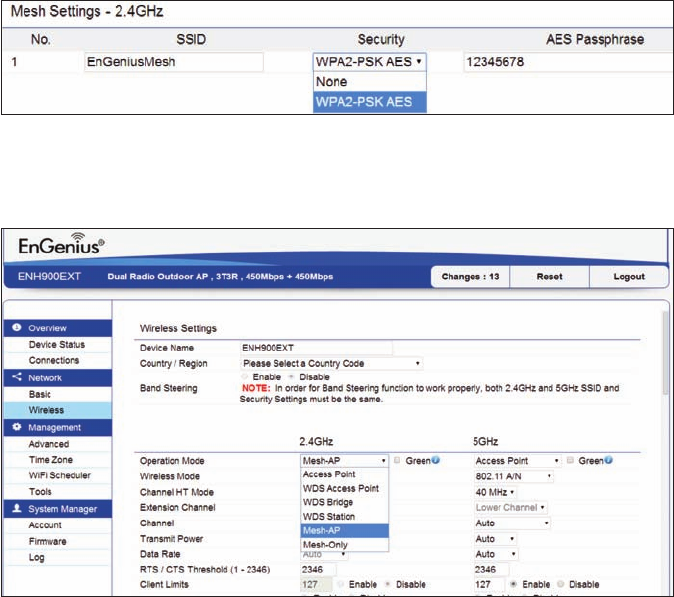Viewport: 674px width, 597px height.
Task: Open the Country / Region dropdown
Action: (x=331, y=363)
